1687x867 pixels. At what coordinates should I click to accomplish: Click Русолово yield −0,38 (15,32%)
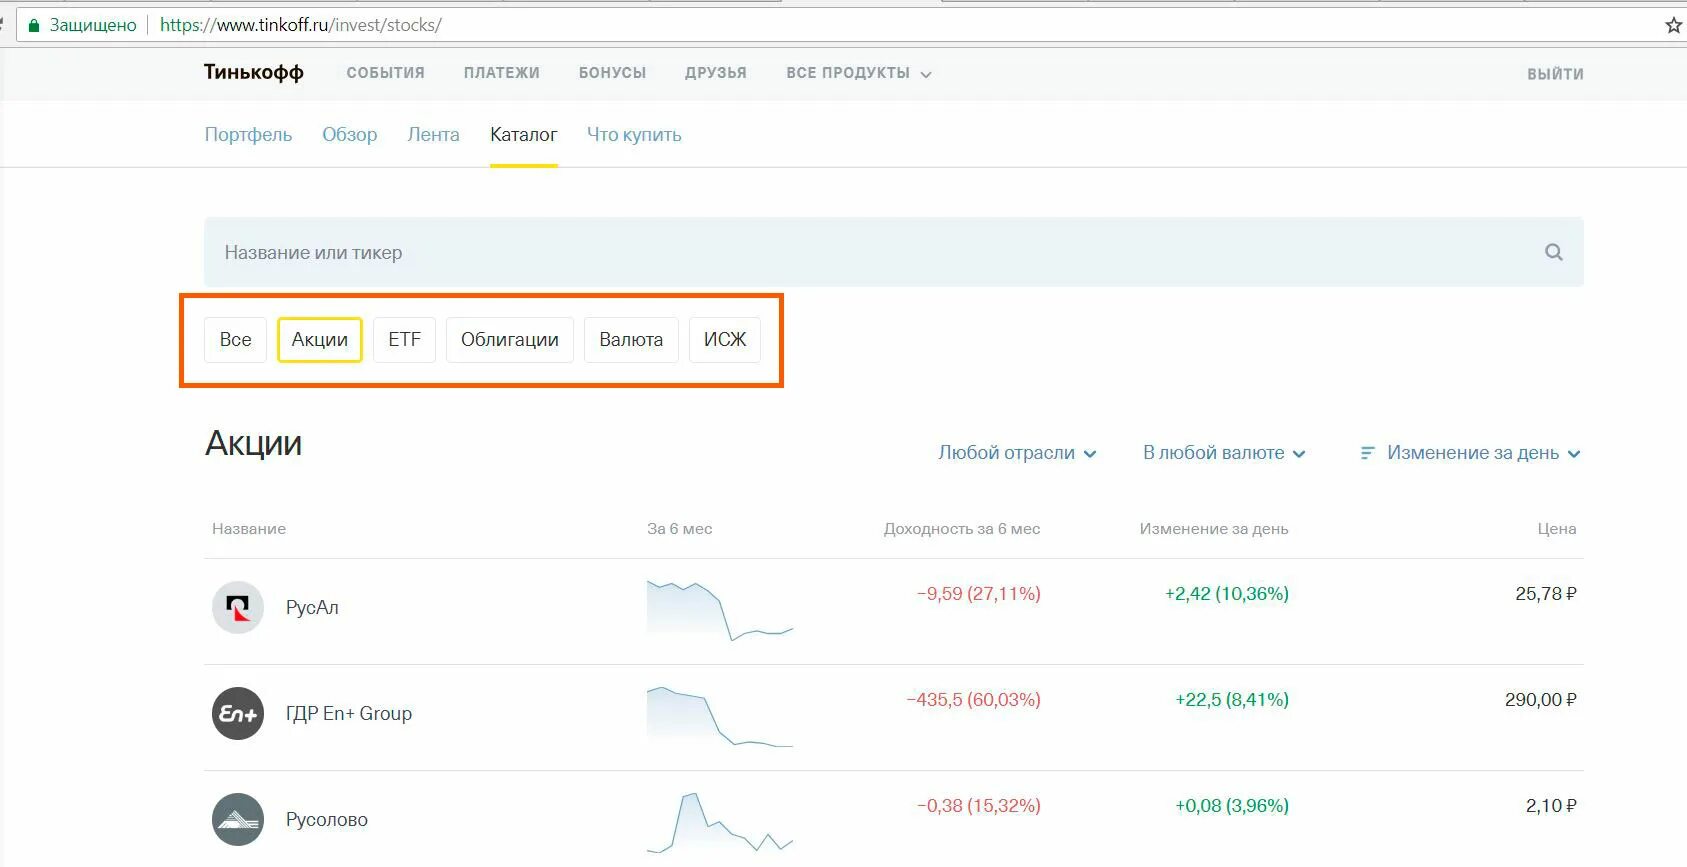point(979,806)
